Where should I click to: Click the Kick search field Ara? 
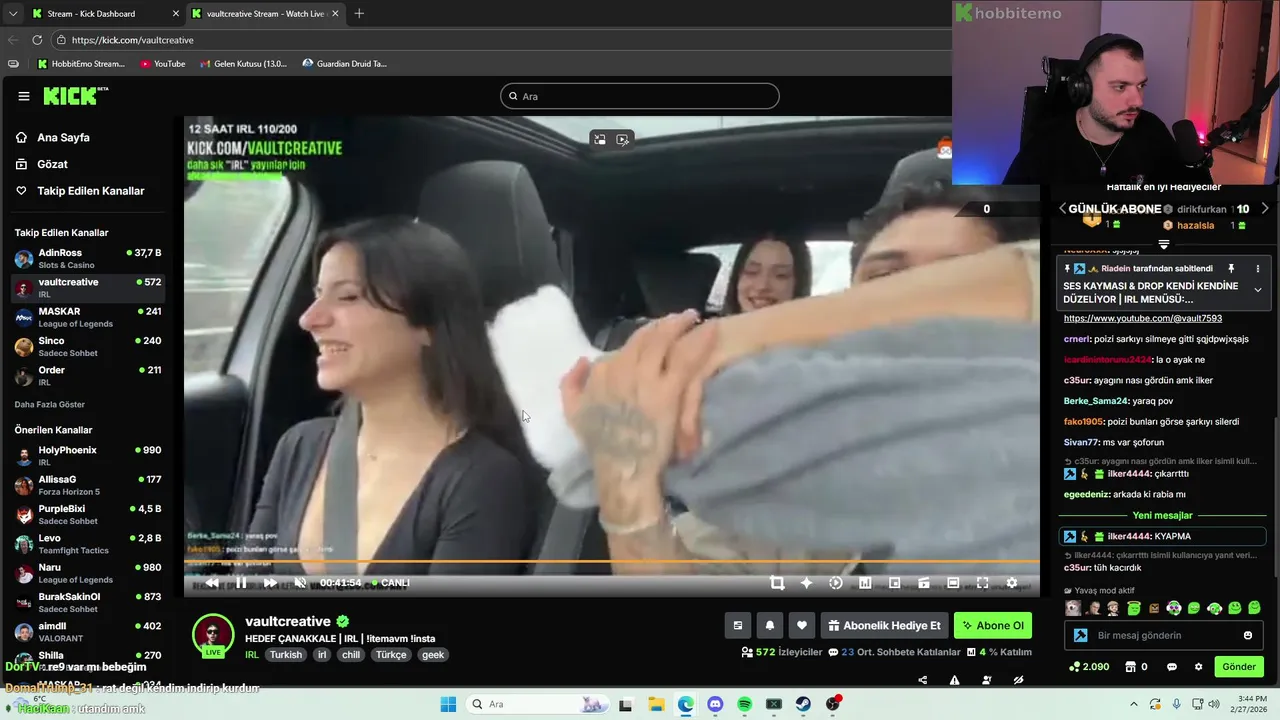coord(640,96)
